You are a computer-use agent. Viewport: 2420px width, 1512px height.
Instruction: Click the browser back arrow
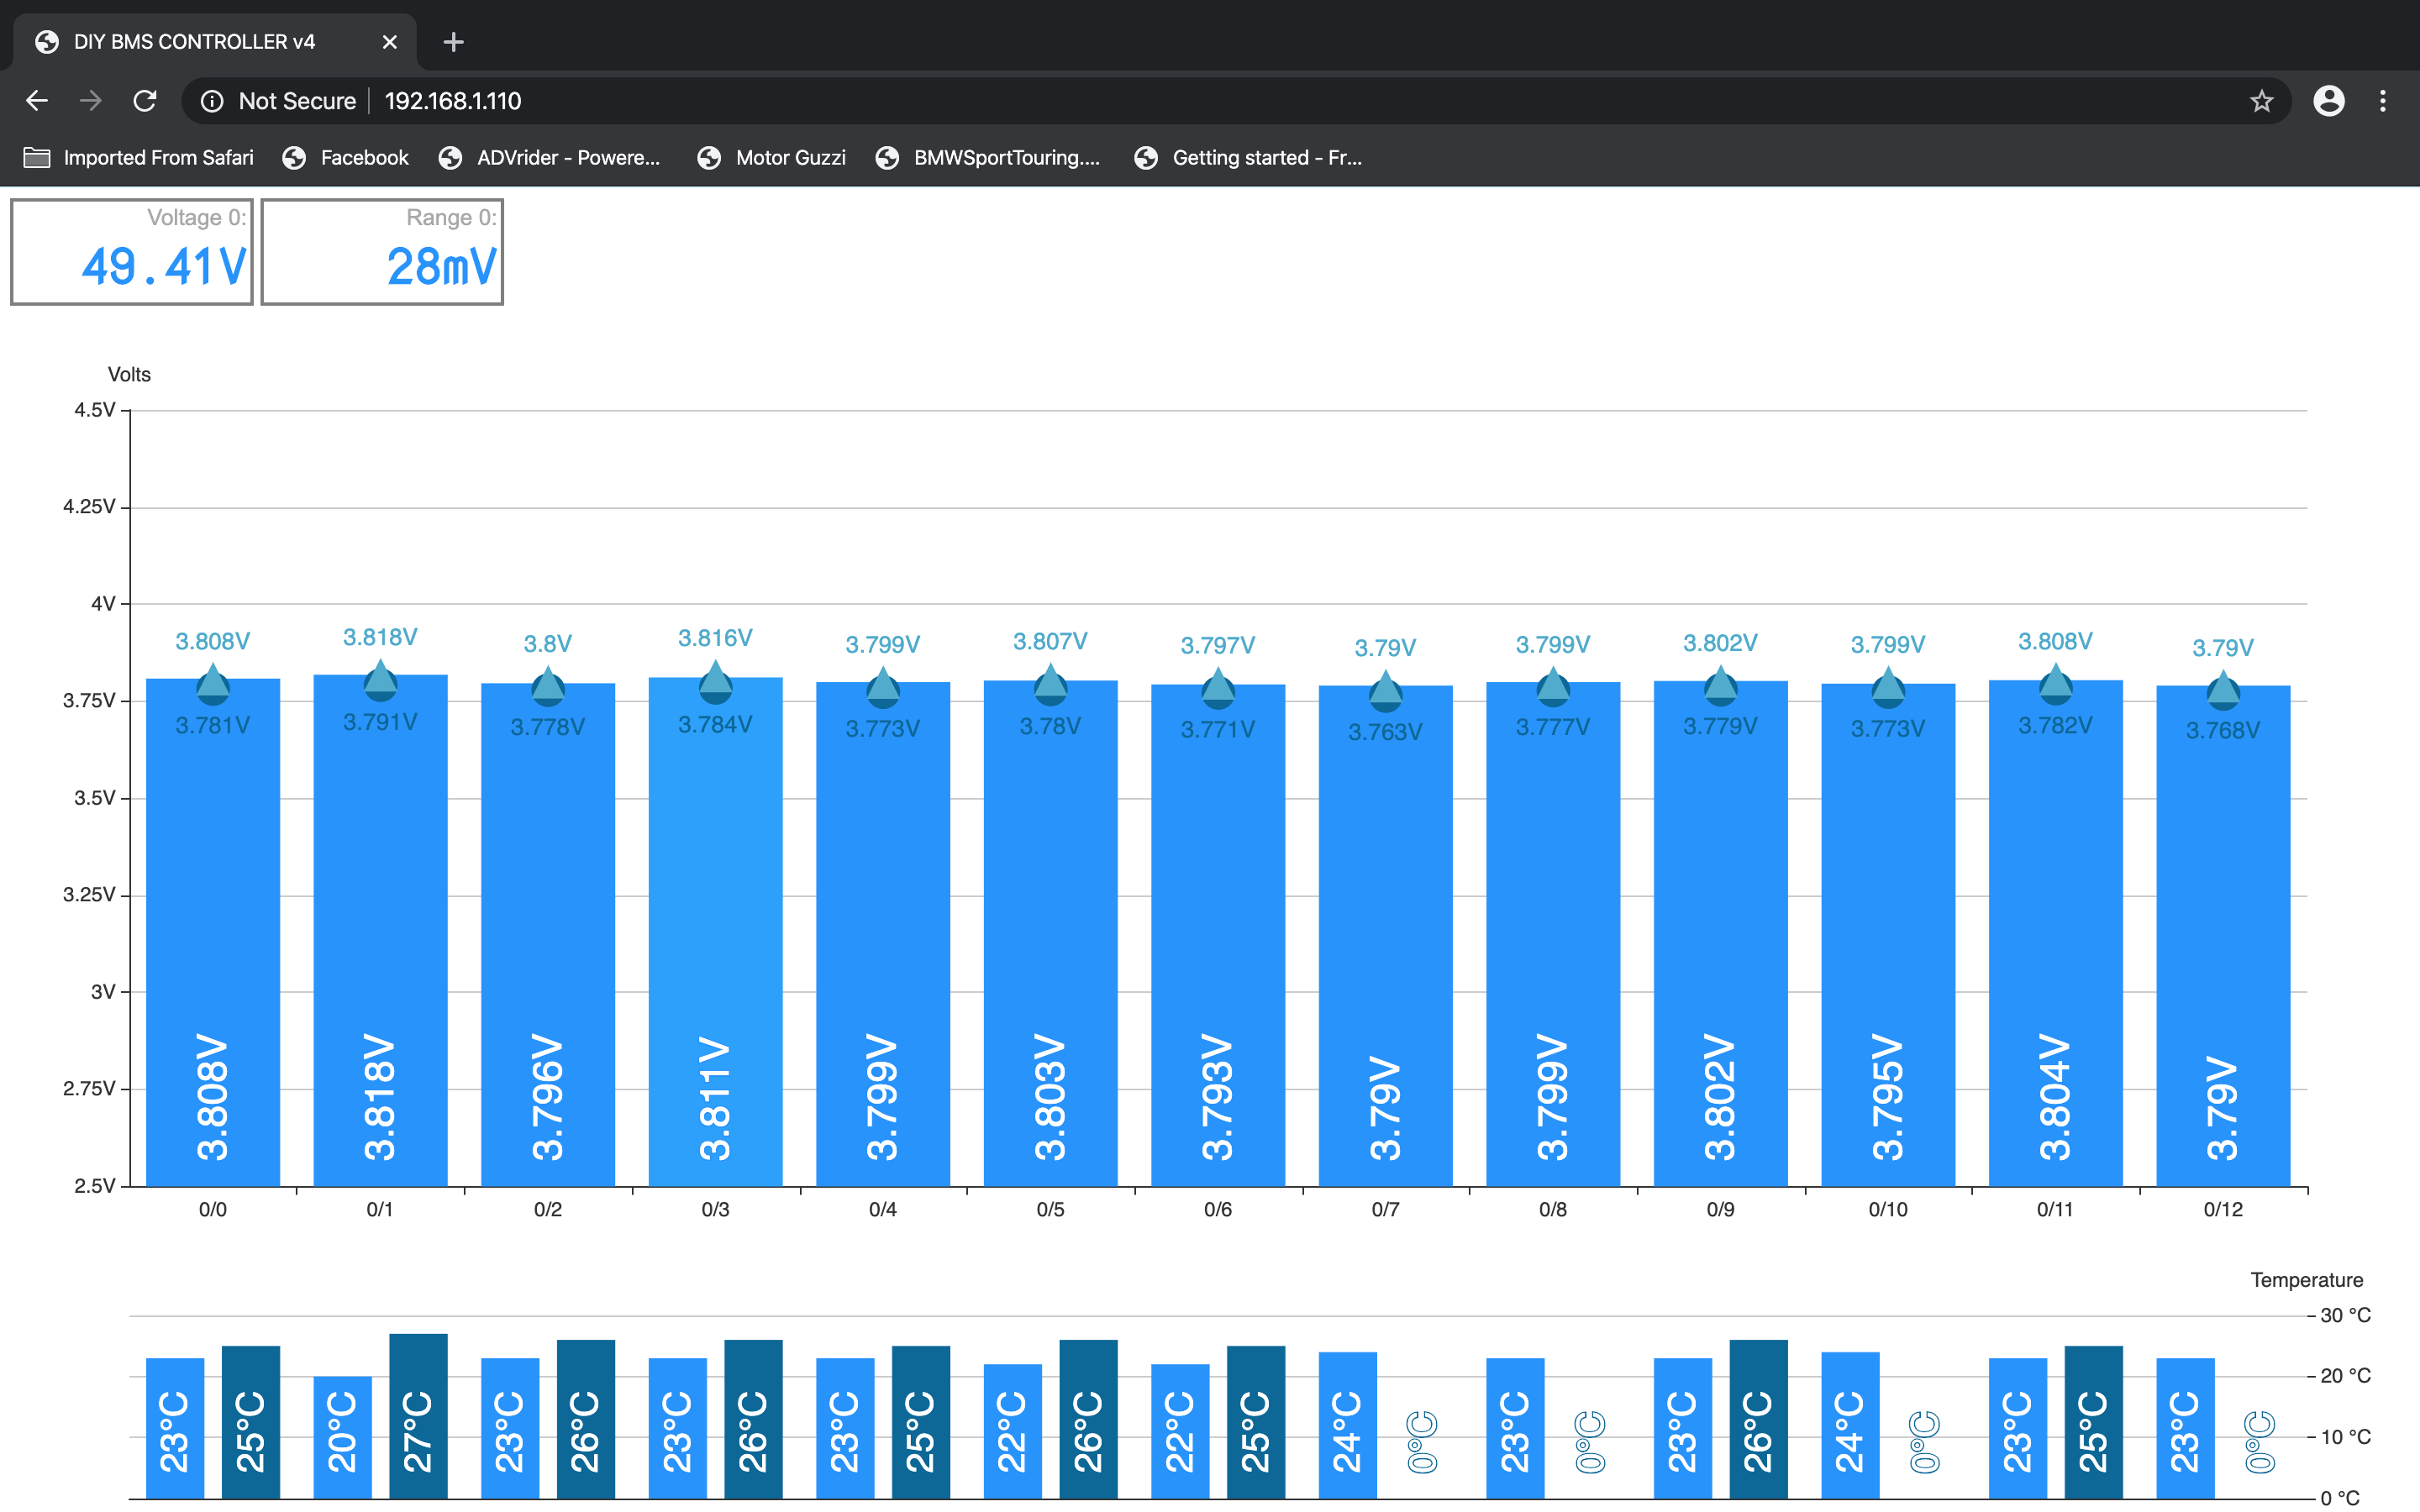click(x=37, y=101)
